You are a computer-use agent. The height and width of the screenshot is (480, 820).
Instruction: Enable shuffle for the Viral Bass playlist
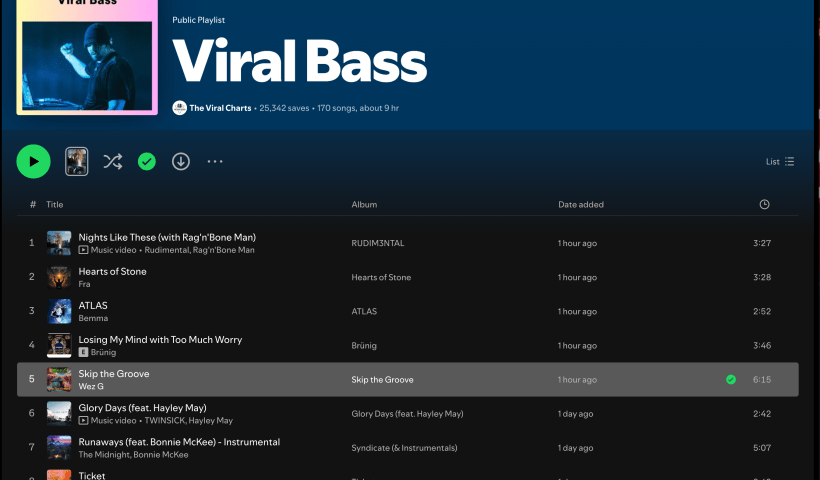pyautogui.click(x=113, y=161)
